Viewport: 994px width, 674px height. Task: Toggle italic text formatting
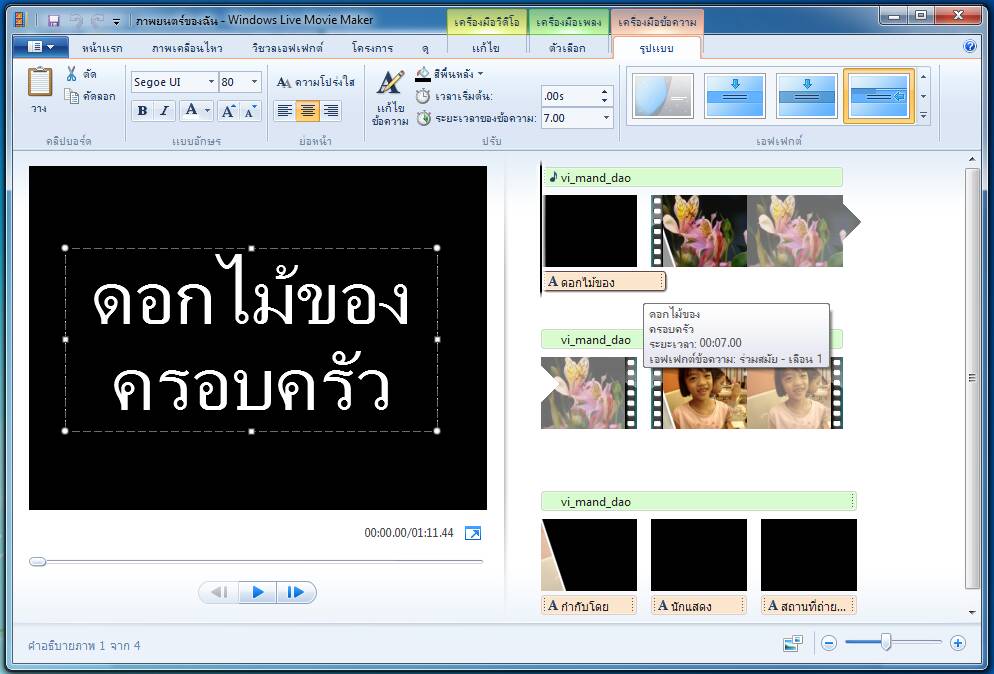pyautogui.click(x=164, y=111)
